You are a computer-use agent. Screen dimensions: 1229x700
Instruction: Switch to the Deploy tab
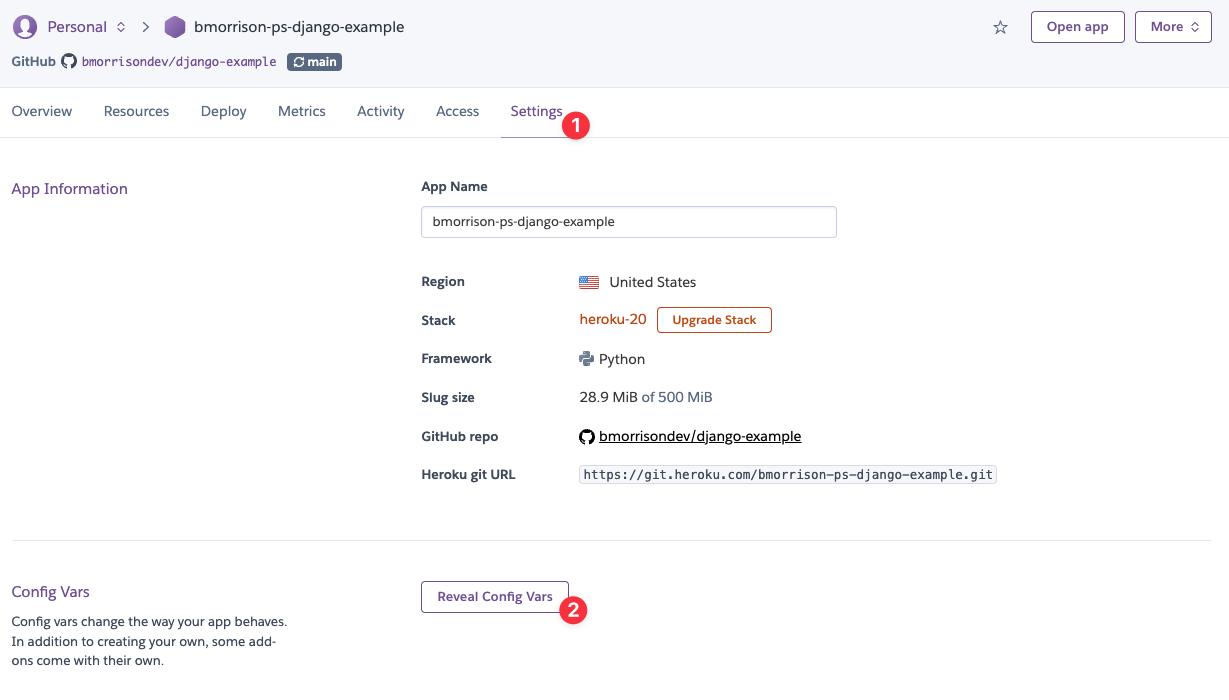click(x=223, y=111)
